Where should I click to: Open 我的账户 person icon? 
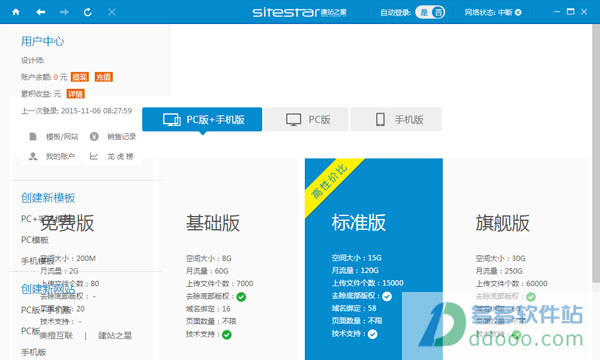[x=33, y=156]
